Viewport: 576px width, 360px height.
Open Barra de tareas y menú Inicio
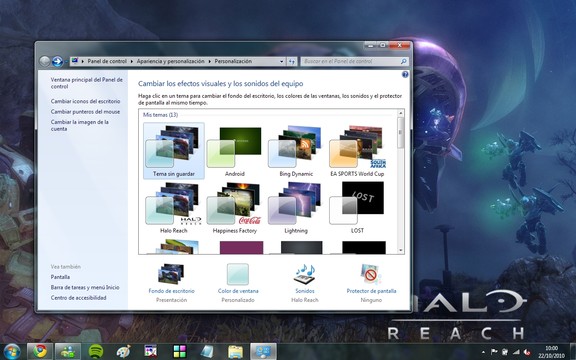pos(85,287)
